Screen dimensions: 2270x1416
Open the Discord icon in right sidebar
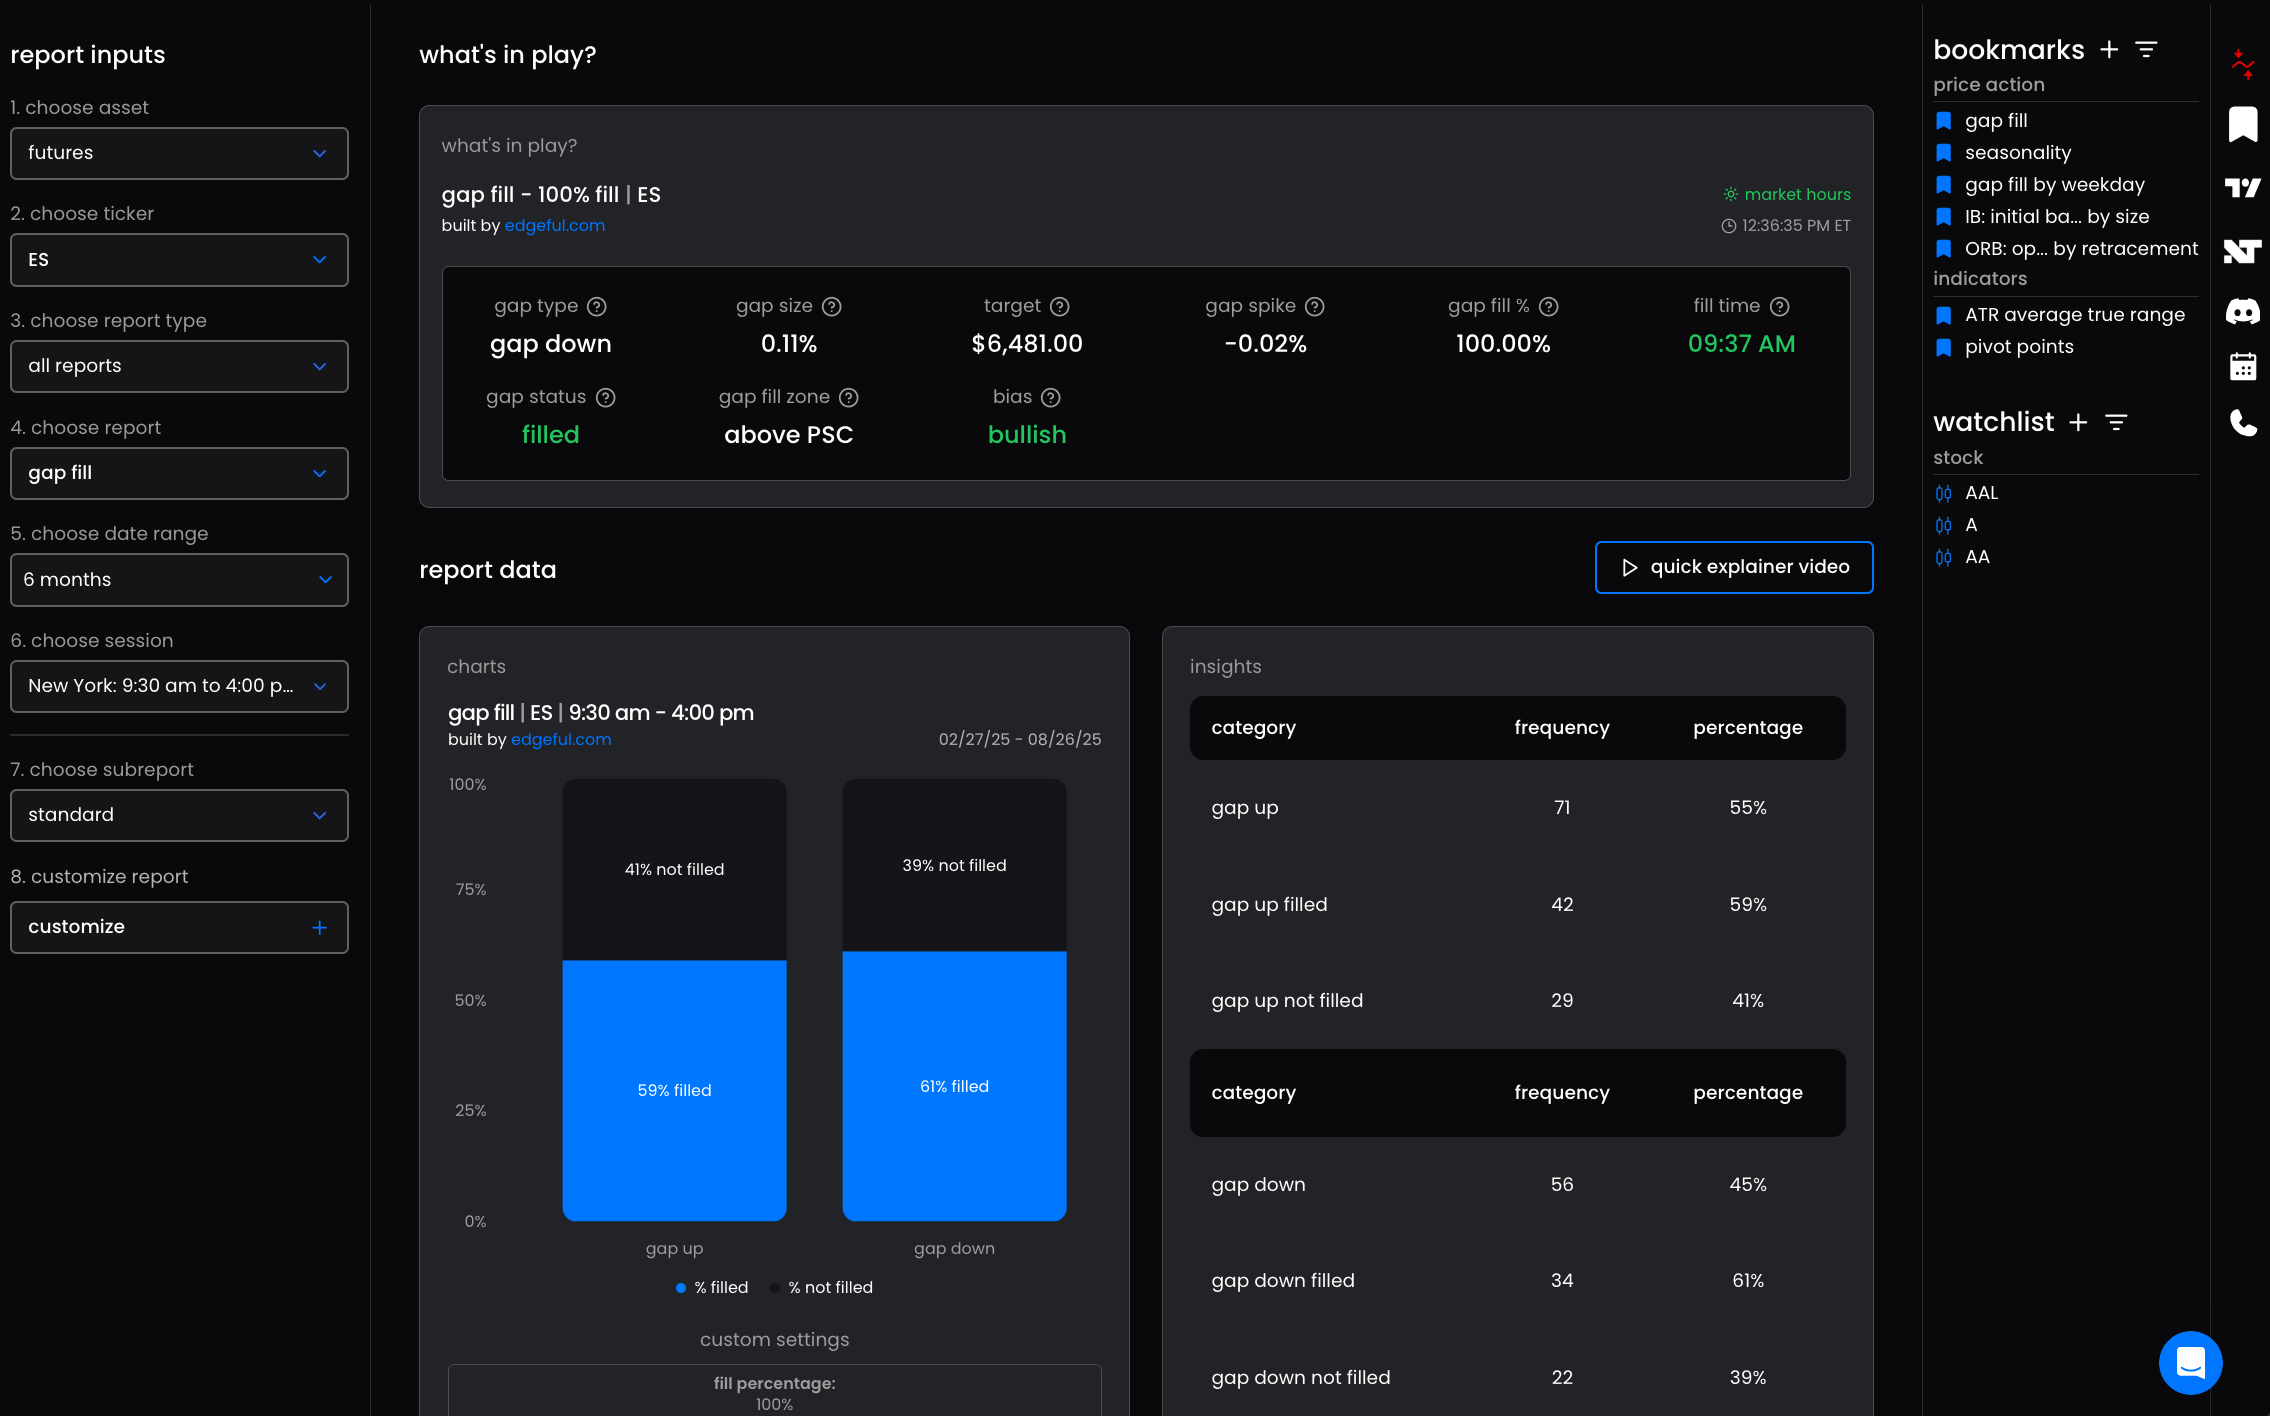tap(2242, 312)
